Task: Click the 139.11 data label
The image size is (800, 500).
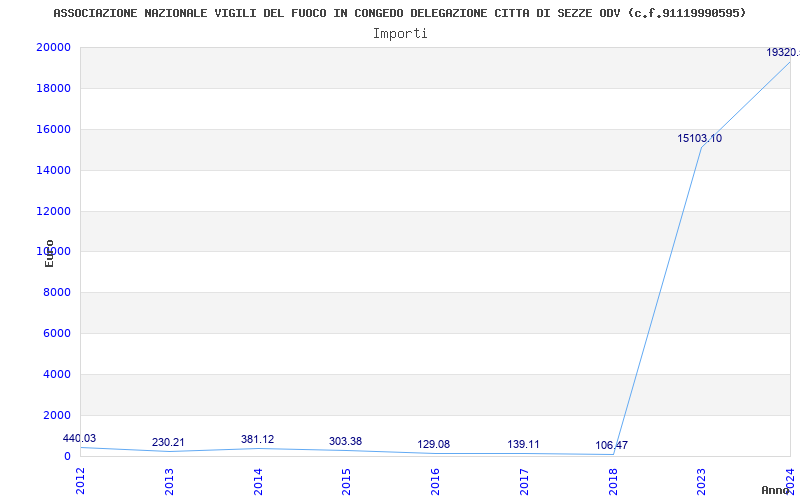Action: [523, 444]
